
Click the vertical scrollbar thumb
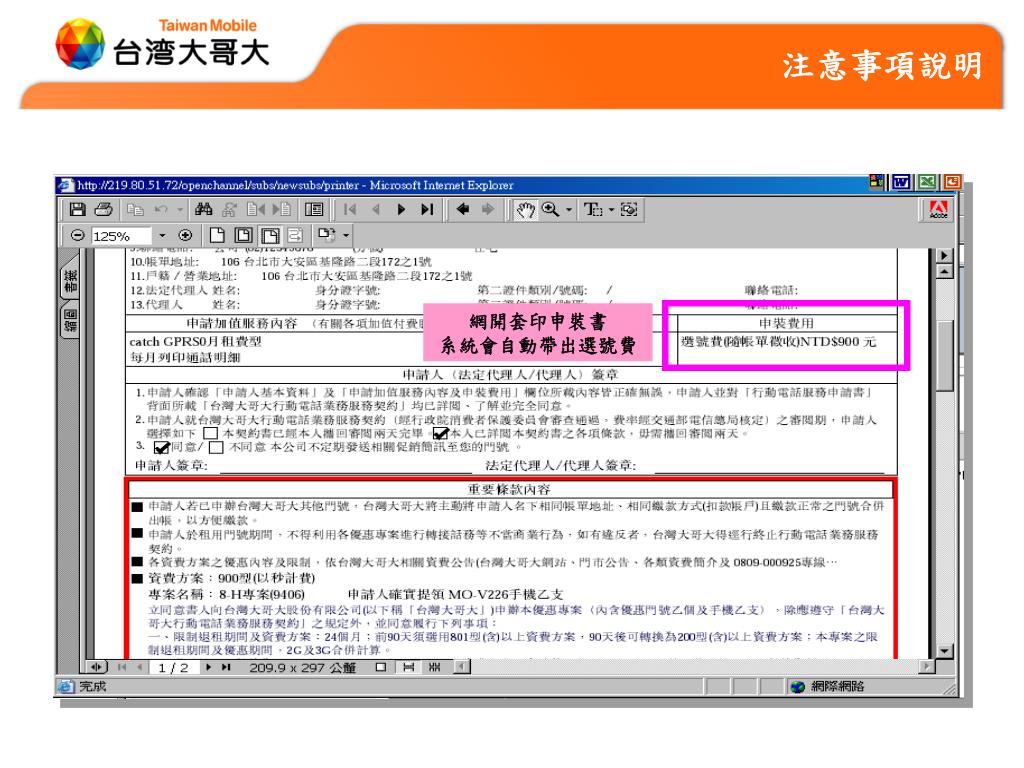click(944, 355)
